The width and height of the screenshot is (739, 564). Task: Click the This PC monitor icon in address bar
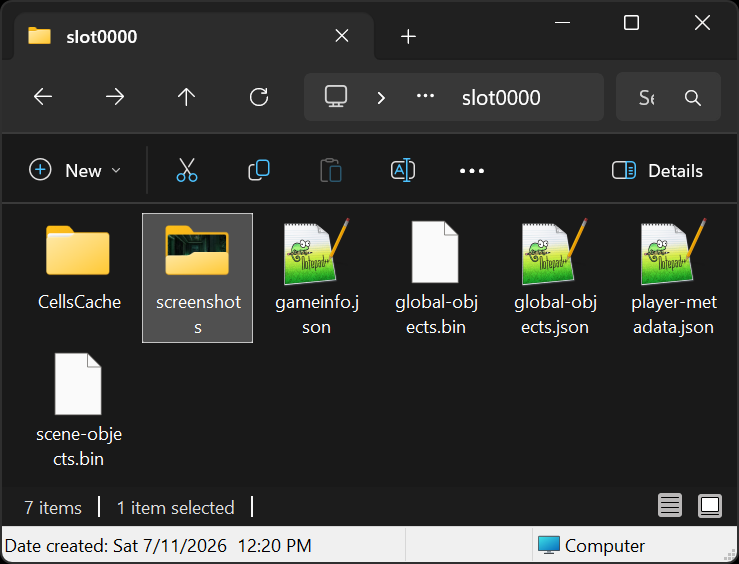pos(336,97)
